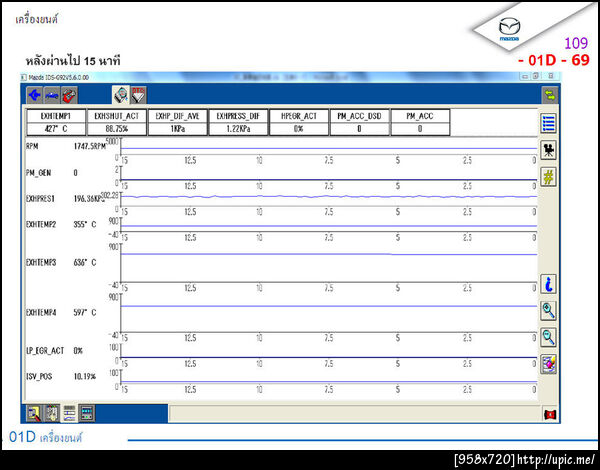Open the blue info icon

coord(548,284)
